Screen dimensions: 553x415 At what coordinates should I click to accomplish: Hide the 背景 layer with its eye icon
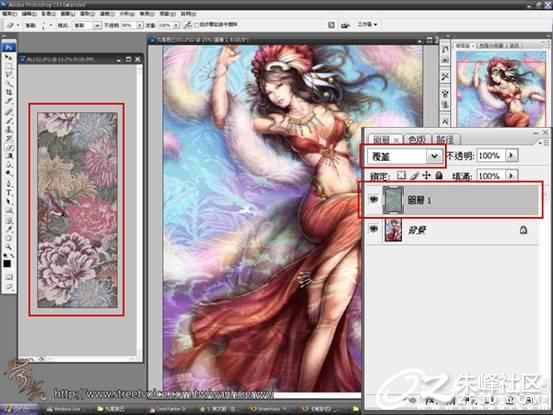(x=373, y=229)
